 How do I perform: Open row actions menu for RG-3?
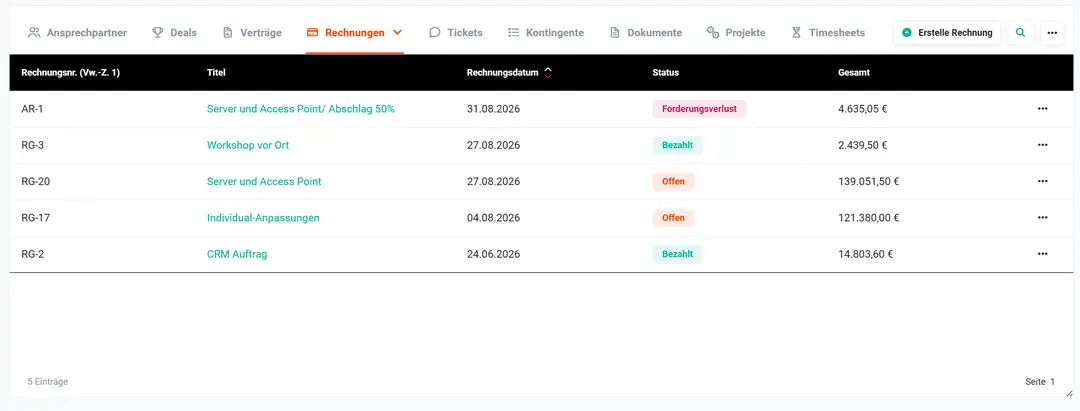tap(1042, 145)
